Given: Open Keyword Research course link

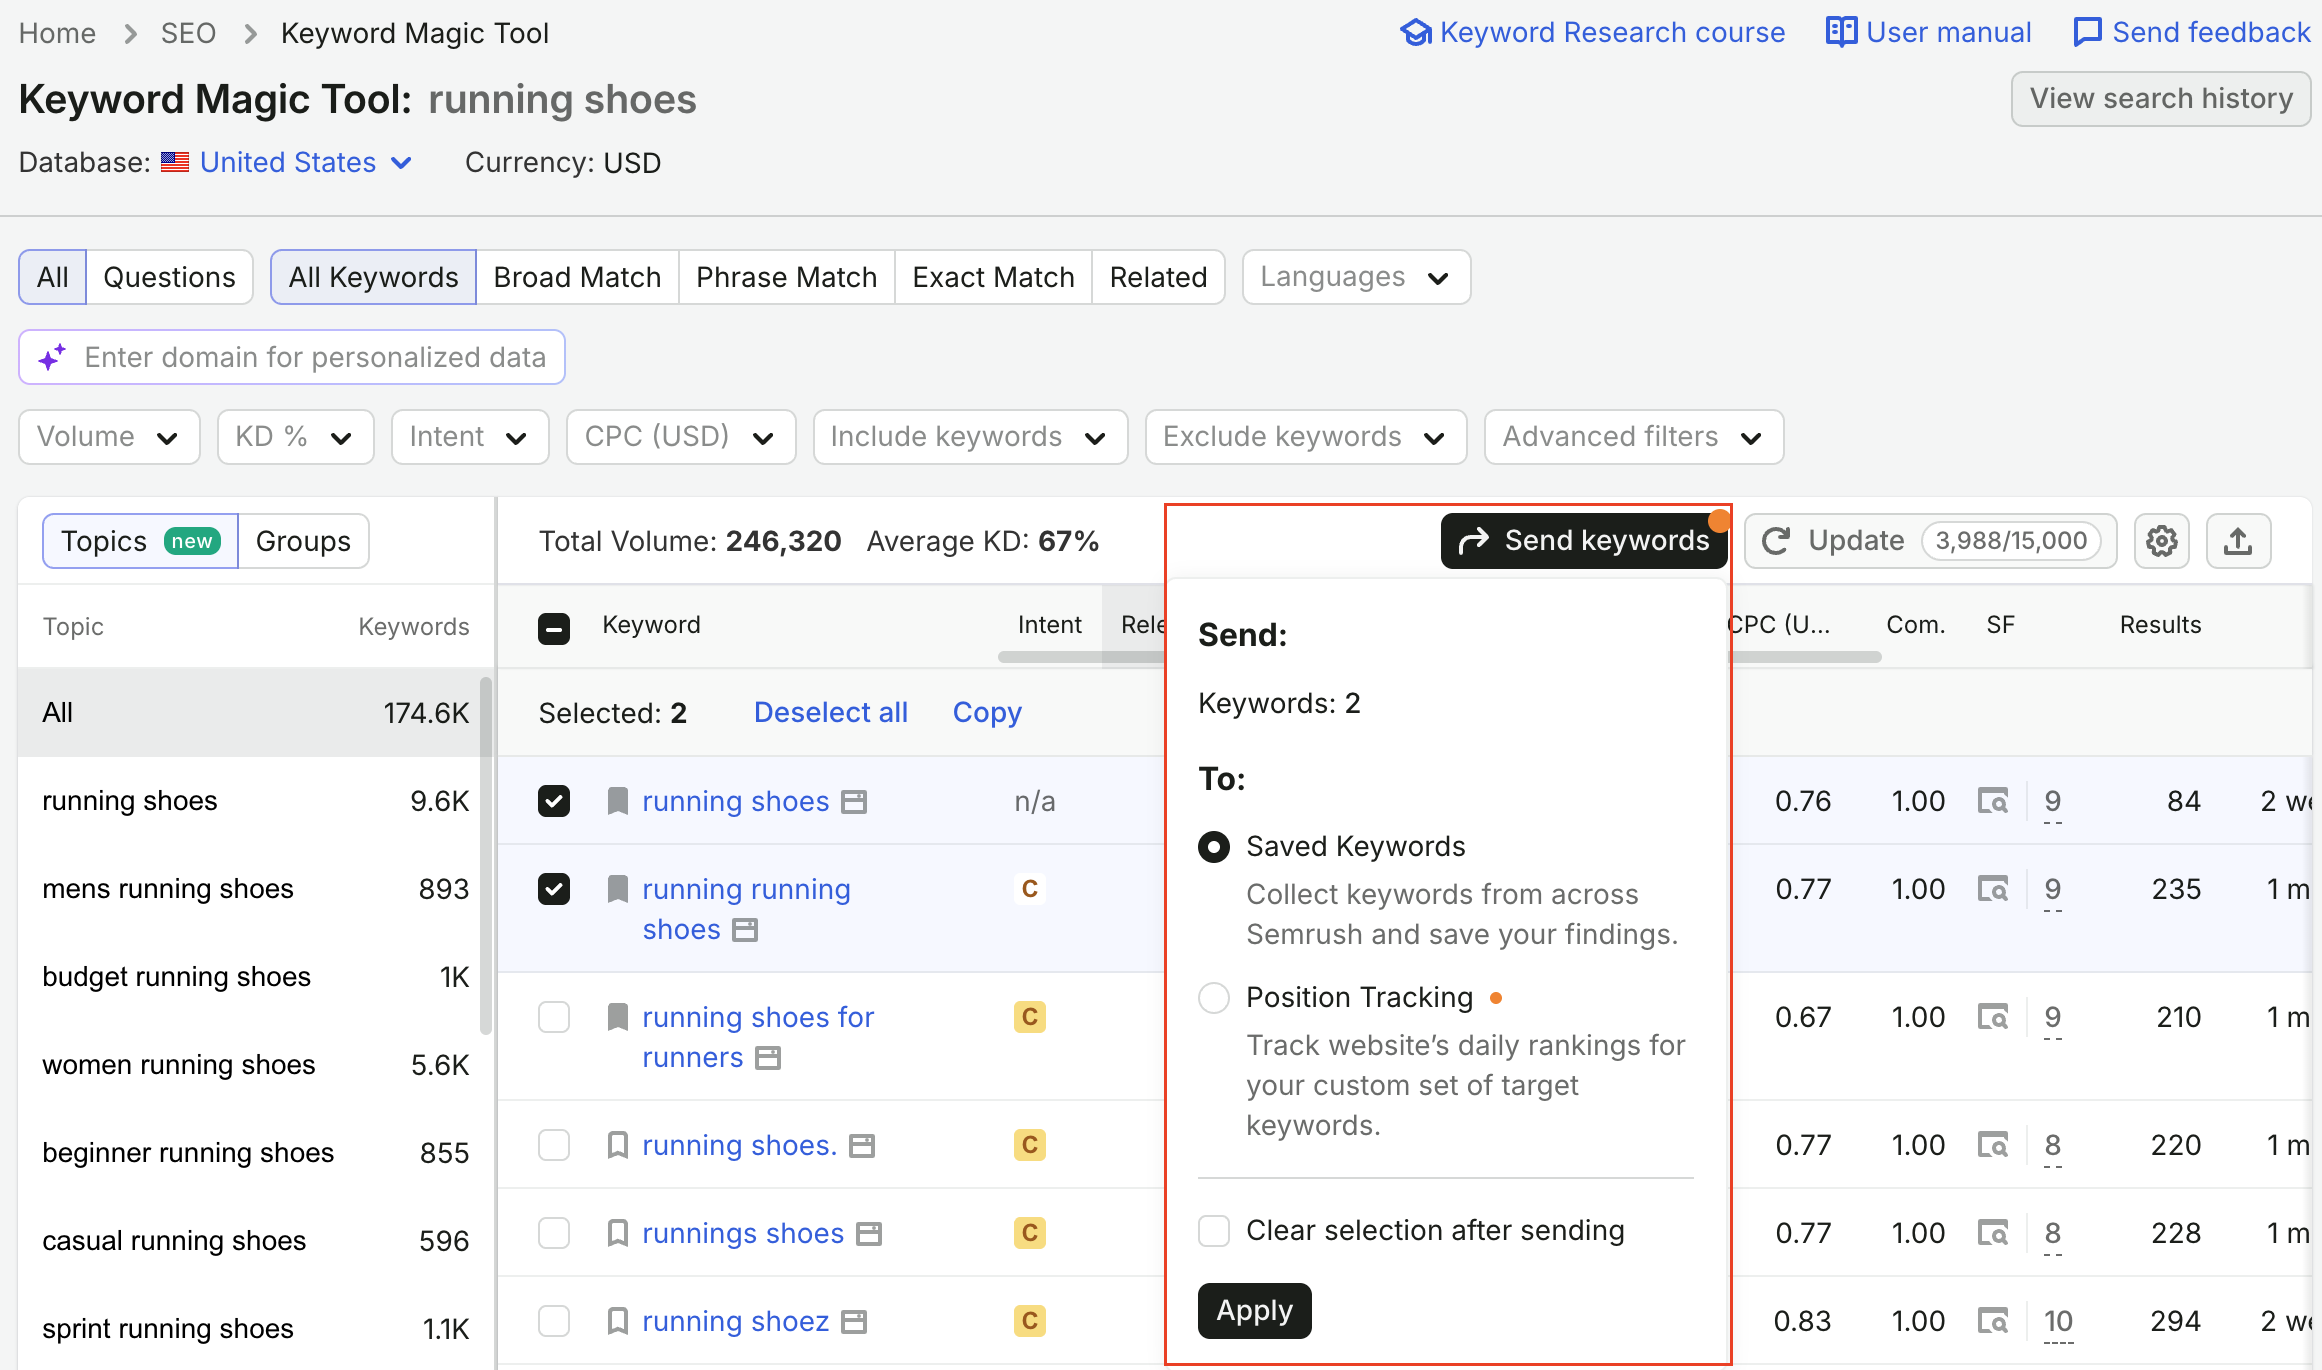Looking at the screenshot, I should [1592, 32].
